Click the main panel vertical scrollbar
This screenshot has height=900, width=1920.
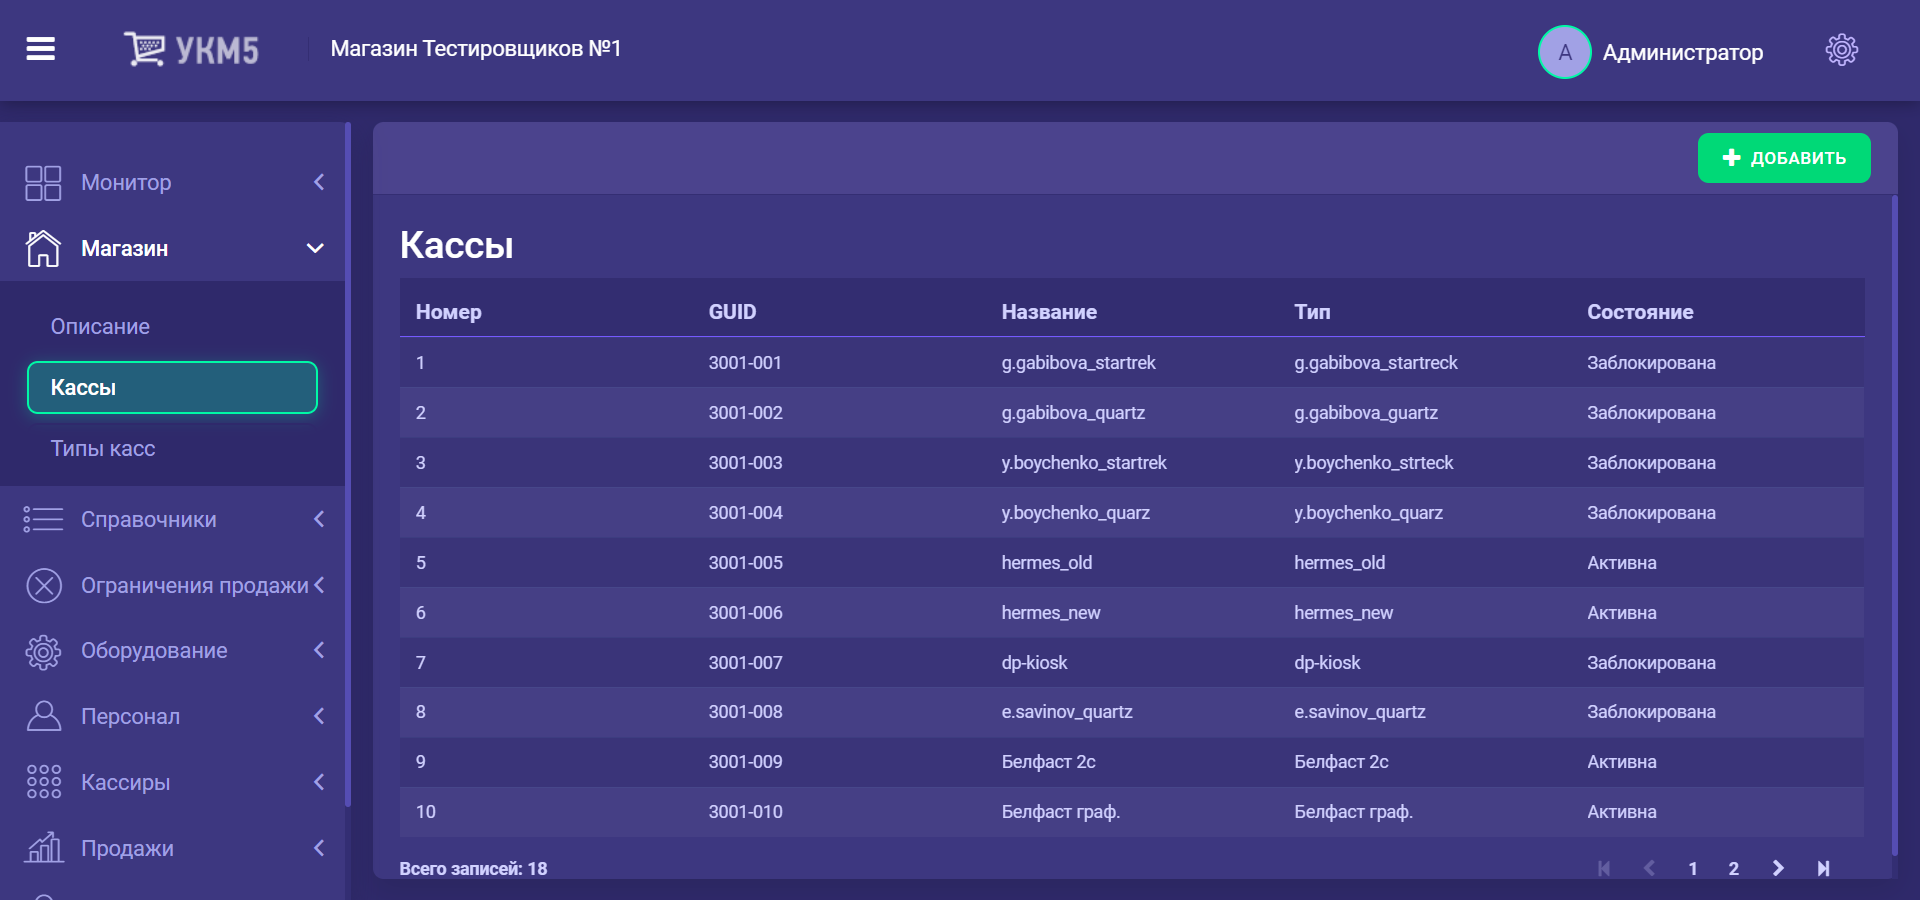[x=1894, y=526]
